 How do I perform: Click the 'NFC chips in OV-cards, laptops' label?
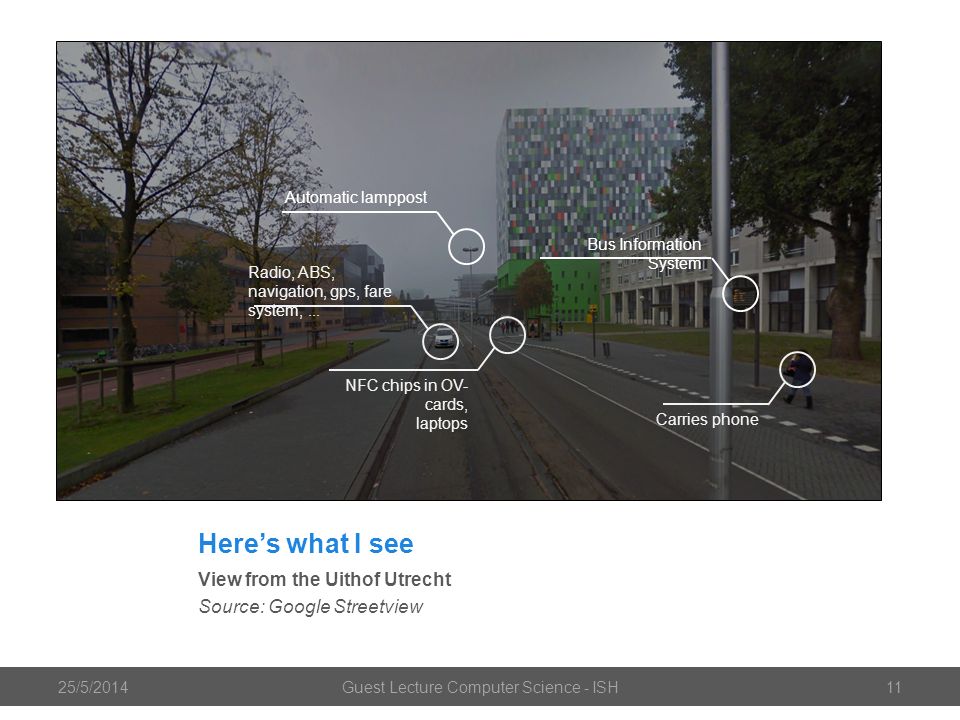coord(407,404)
